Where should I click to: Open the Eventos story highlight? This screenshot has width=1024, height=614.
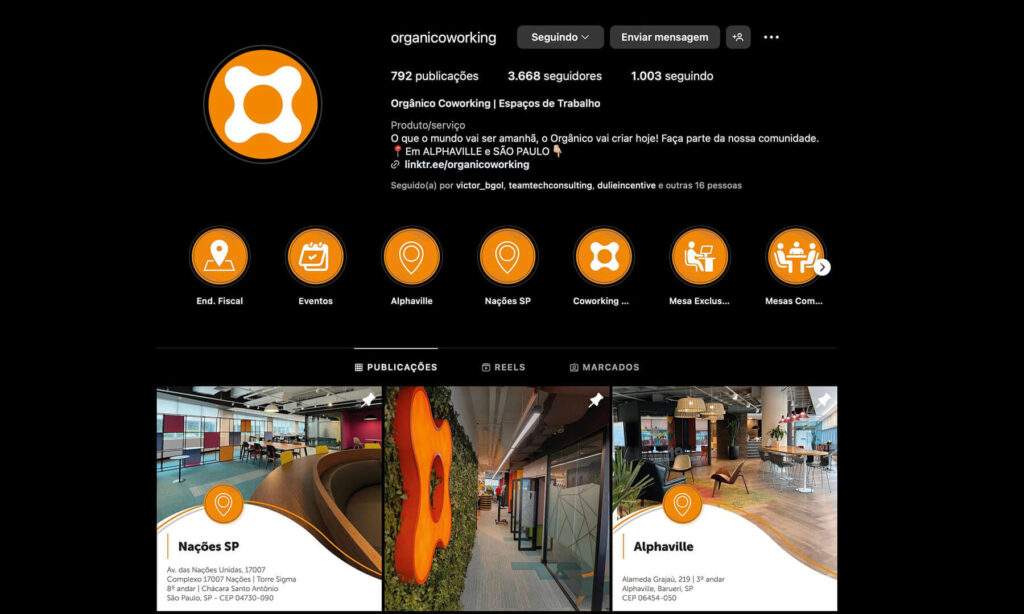pos(315,257)
